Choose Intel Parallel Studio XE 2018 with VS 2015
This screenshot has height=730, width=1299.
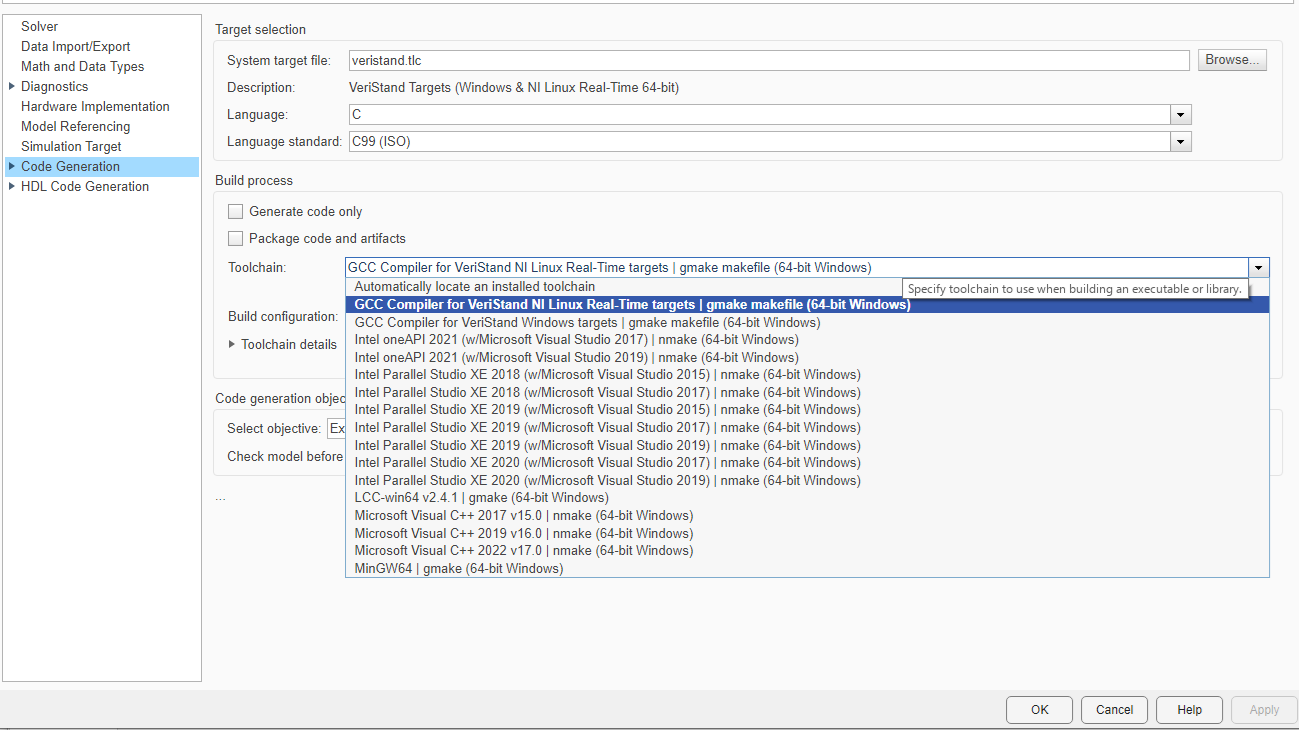(807, 375)
